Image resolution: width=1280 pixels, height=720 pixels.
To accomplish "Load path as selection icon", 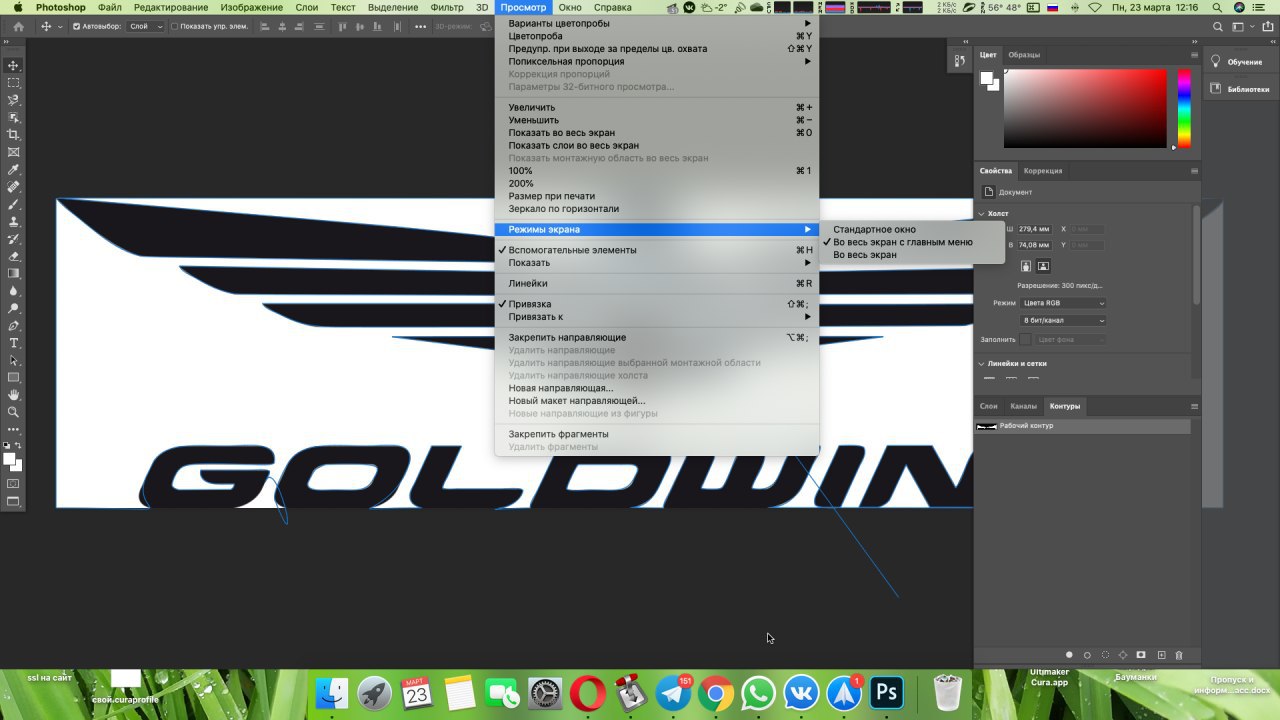I will pos(1105,655).
